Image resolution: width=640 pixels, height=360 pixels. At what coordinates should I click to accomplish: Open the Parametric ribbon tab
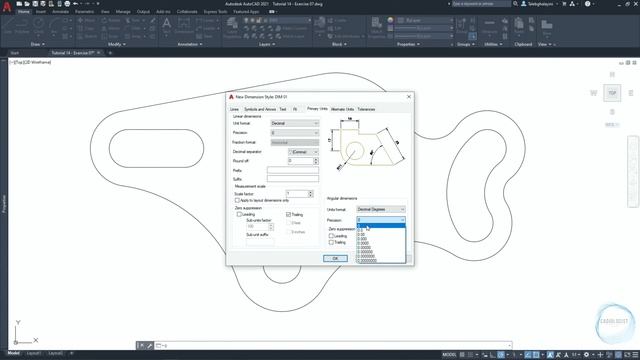tap(84, 12)
